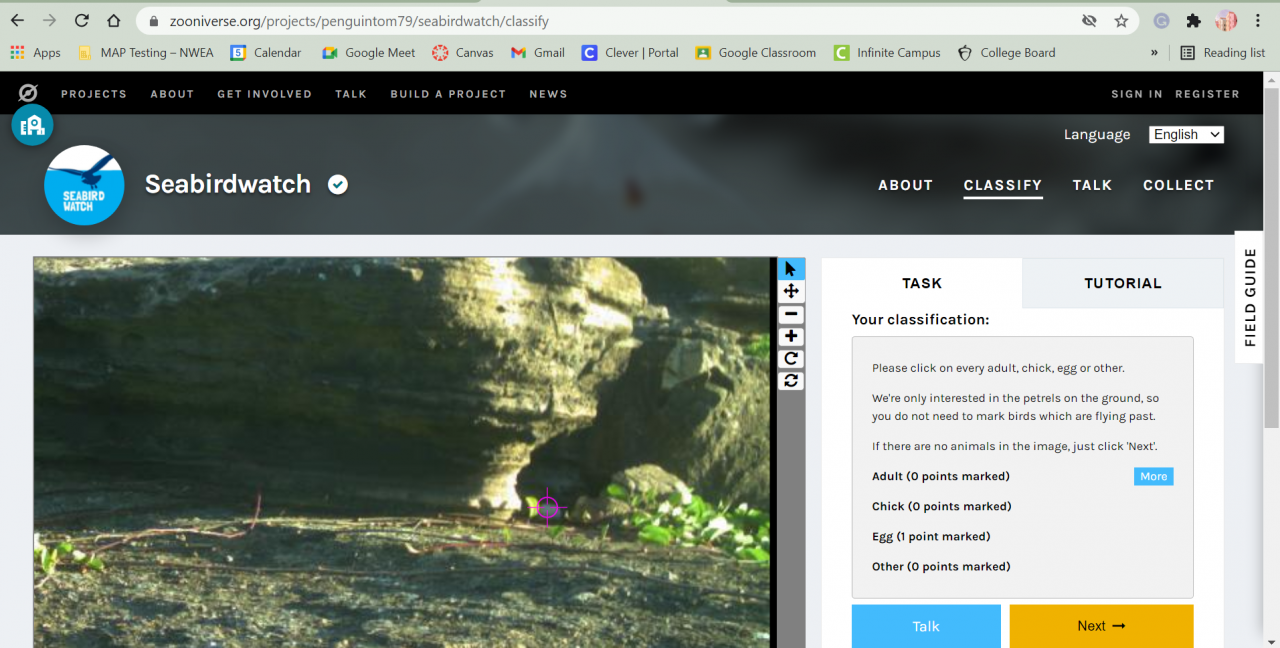
Task: Open the Clever | Portal bookmark
Action: click(630, 53)
